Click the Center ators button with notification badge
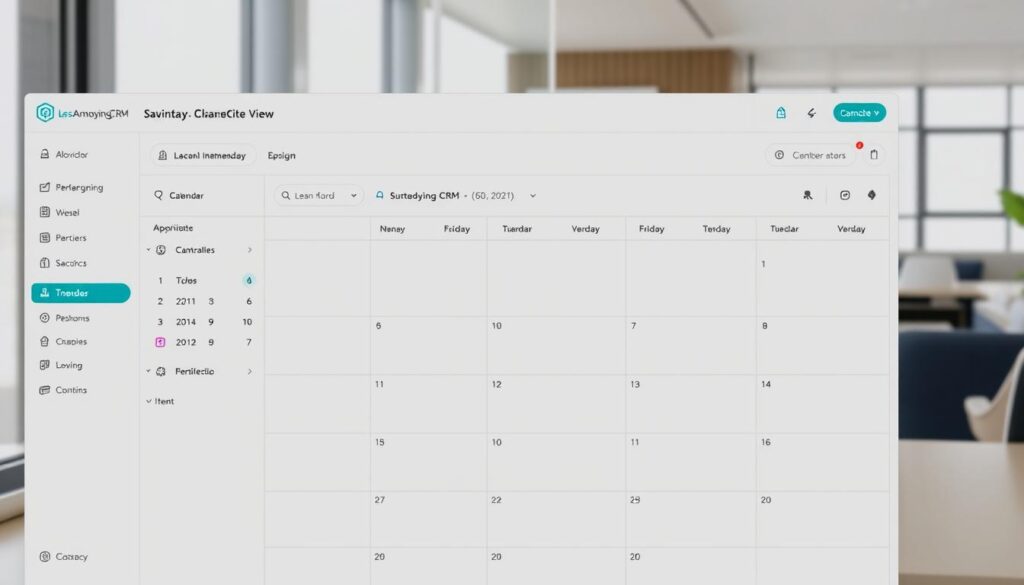 [x=812, y=154]
